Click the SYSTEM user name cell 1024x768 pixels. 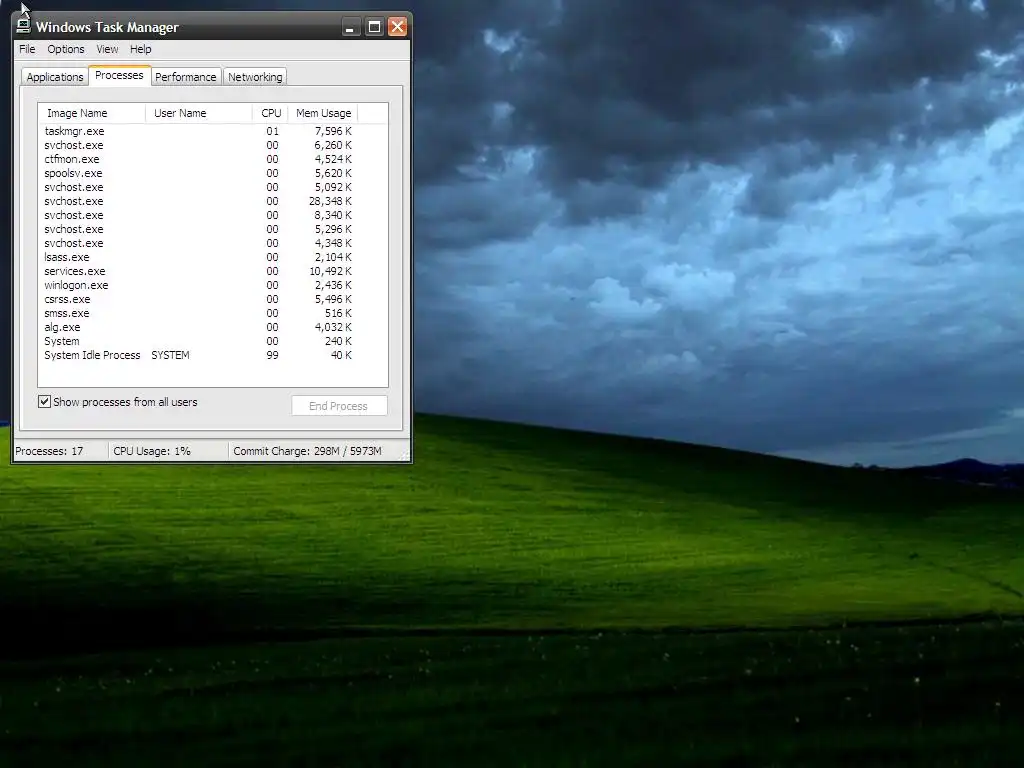[170, 355]
